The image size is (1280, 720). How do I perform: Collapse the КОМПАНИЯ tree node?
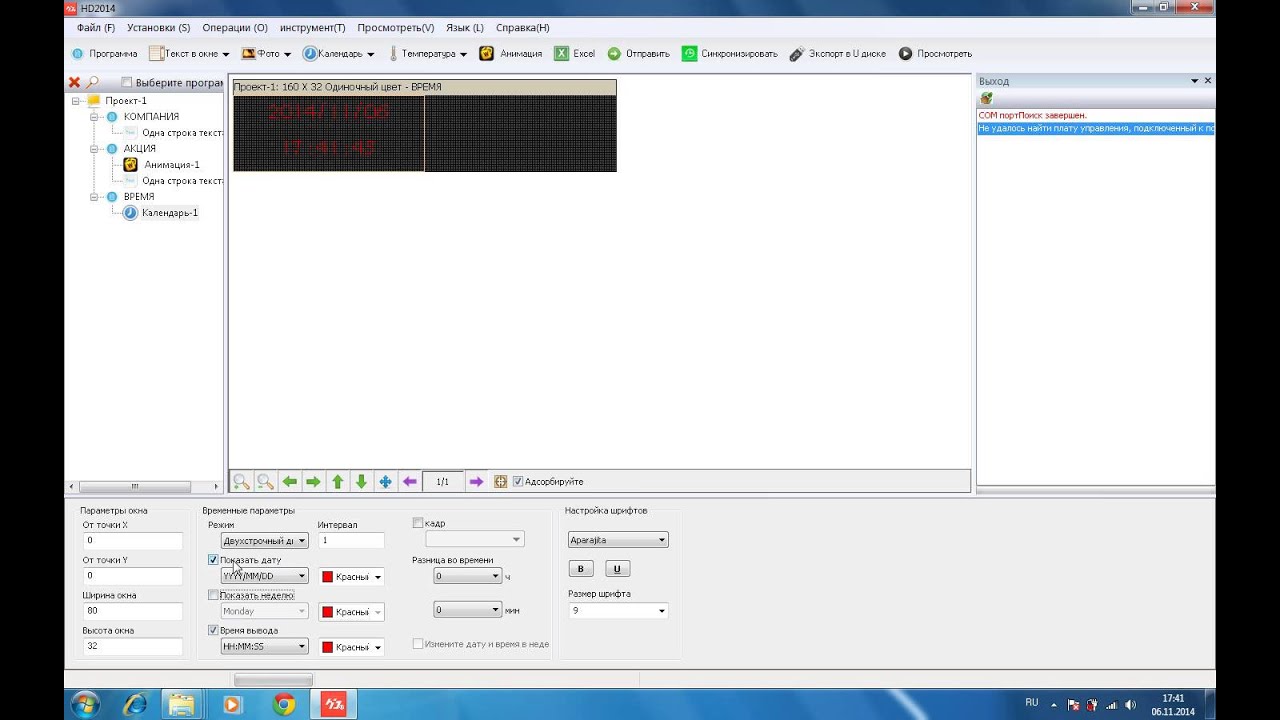point(94,117)
